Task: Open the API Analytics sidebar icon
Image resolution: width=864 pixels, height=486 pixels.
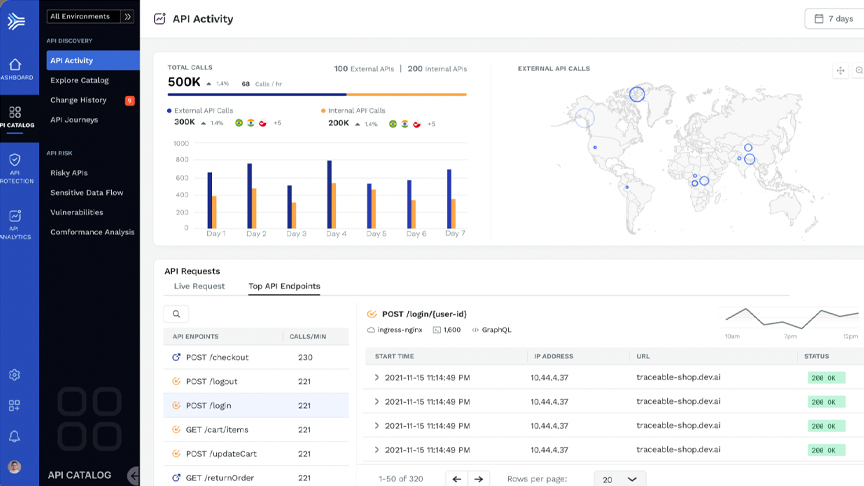Action: (x=15, y=215)
